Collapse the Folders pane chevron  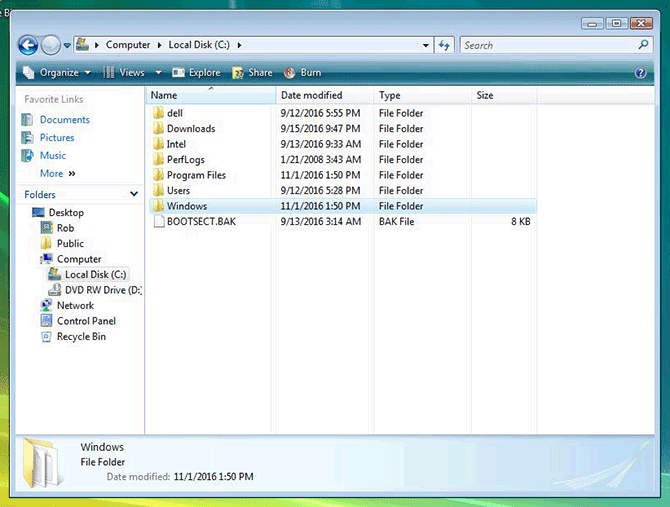(x=134, y=194)
